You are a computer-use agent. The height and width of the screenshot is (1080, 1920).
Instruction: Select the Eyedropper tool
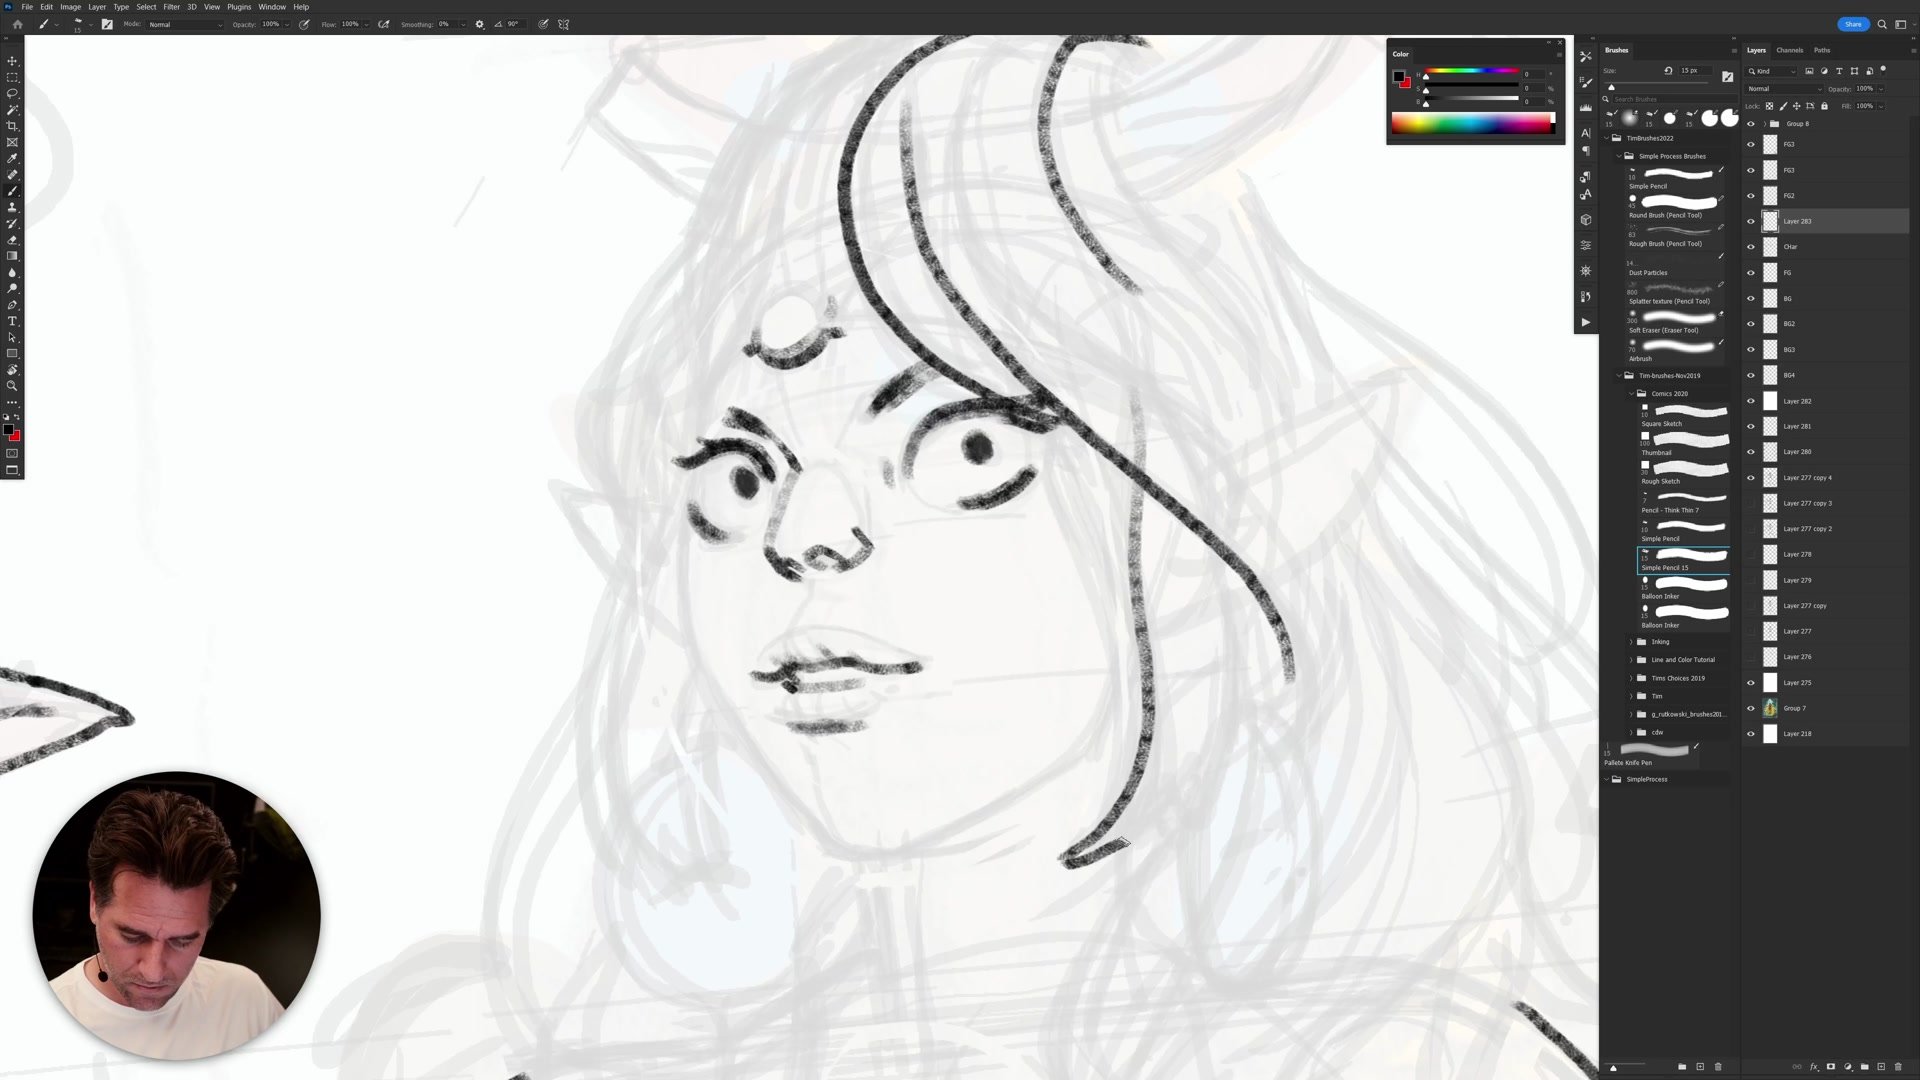(12, 158)
